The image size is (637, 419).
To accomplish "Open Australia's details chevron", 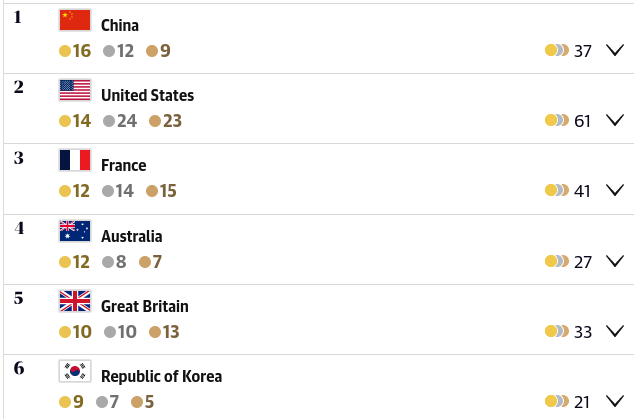I will click(x=614, y=261).
